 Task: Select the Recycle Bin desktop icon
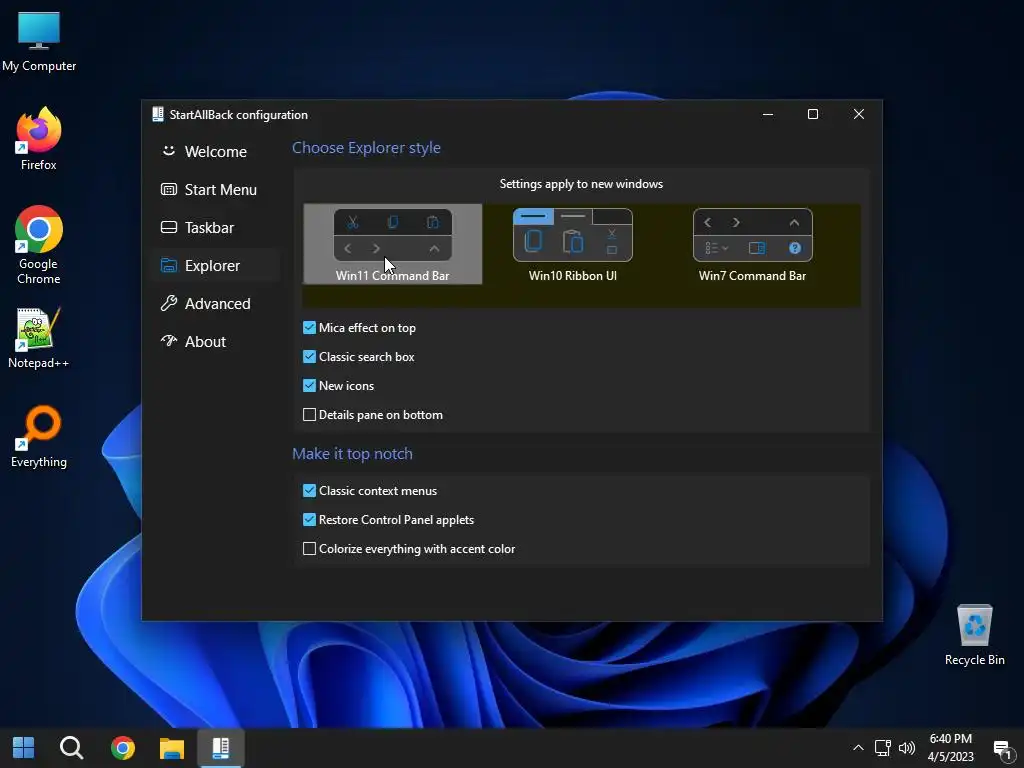tap(974, 635)
